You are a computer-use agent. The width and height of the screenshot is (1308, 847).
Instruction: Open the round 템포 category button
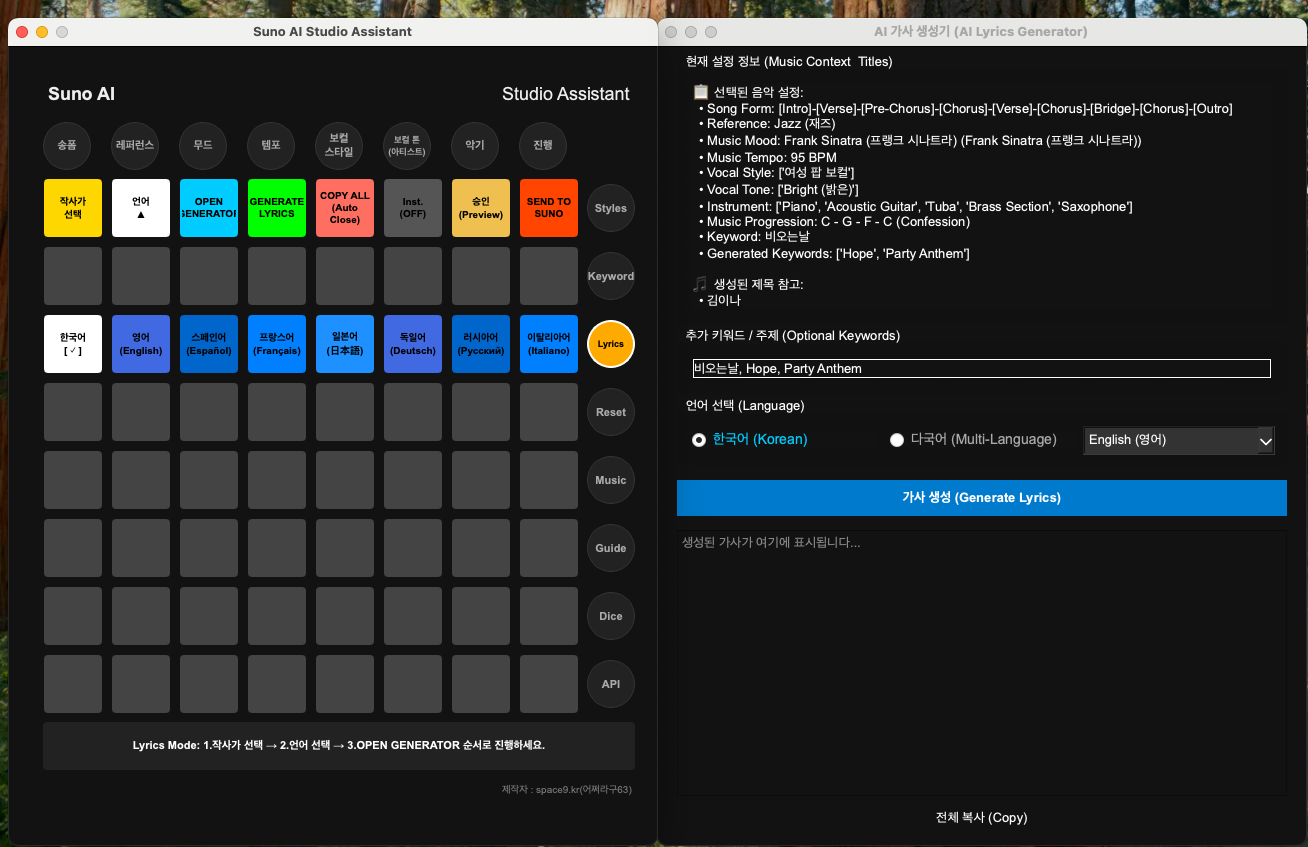271,145
